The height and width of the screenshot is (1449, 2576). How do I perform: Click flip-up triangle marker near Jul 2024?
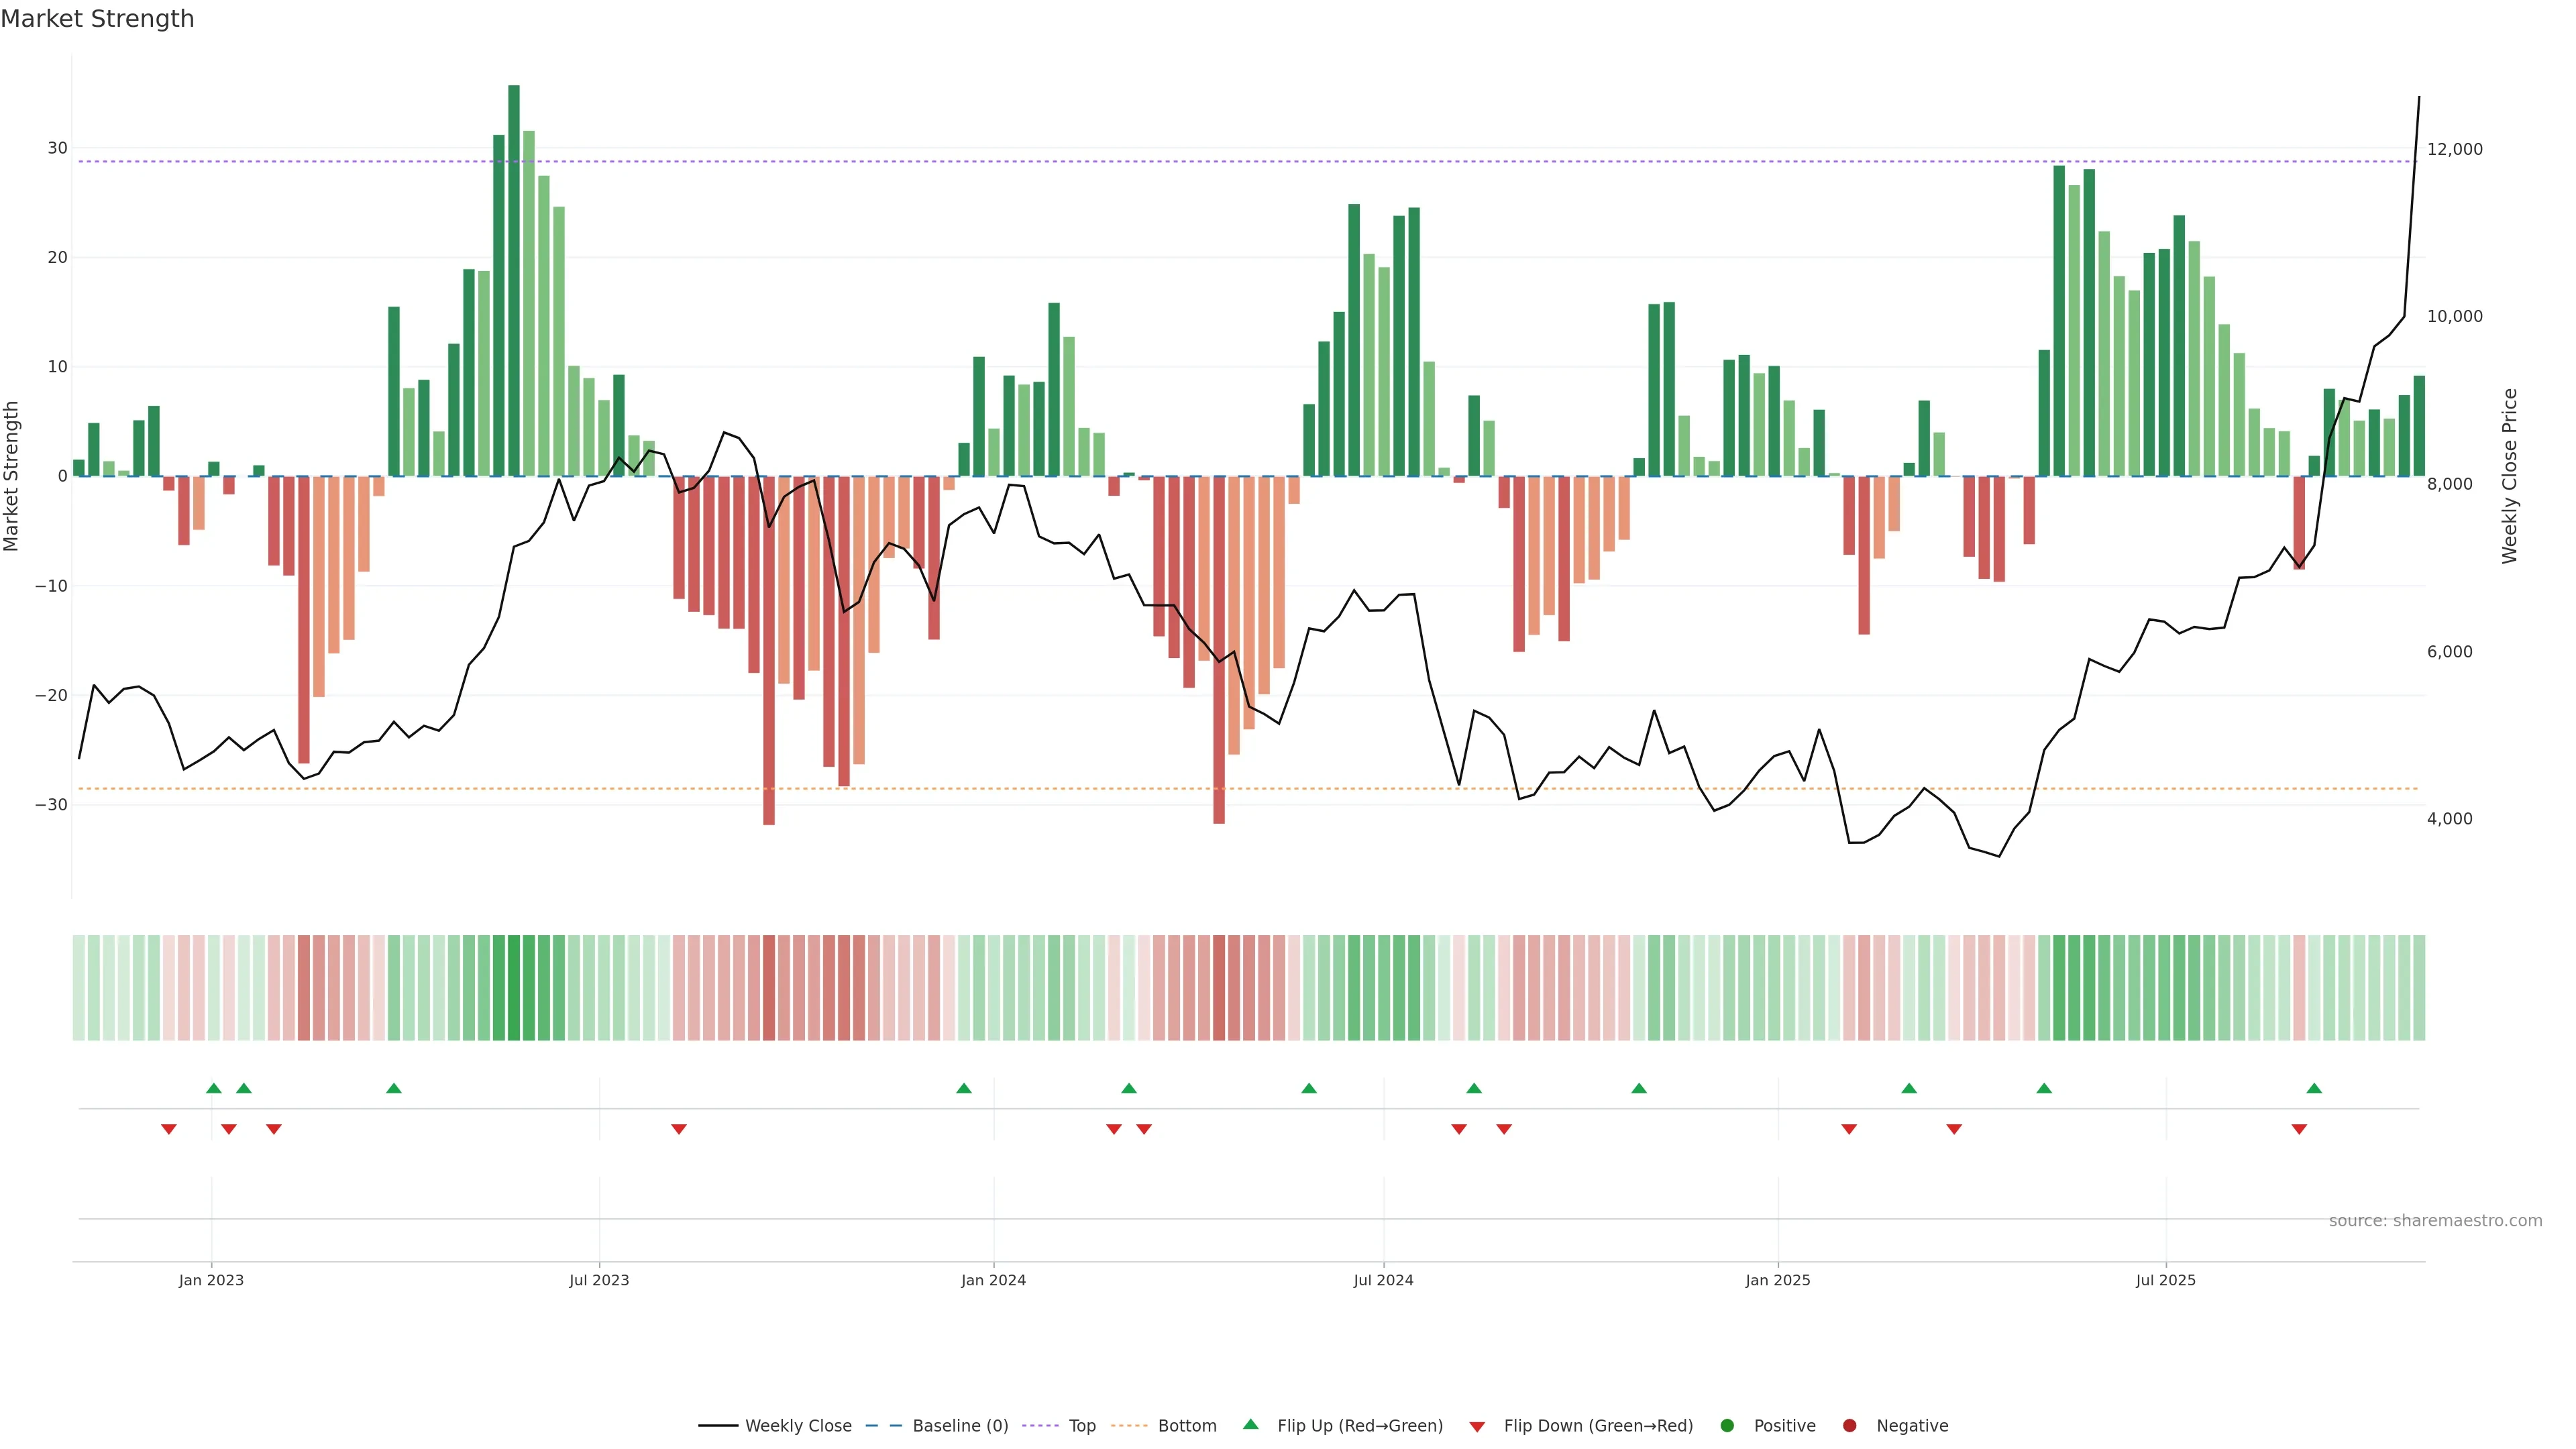[1309, 1088]
